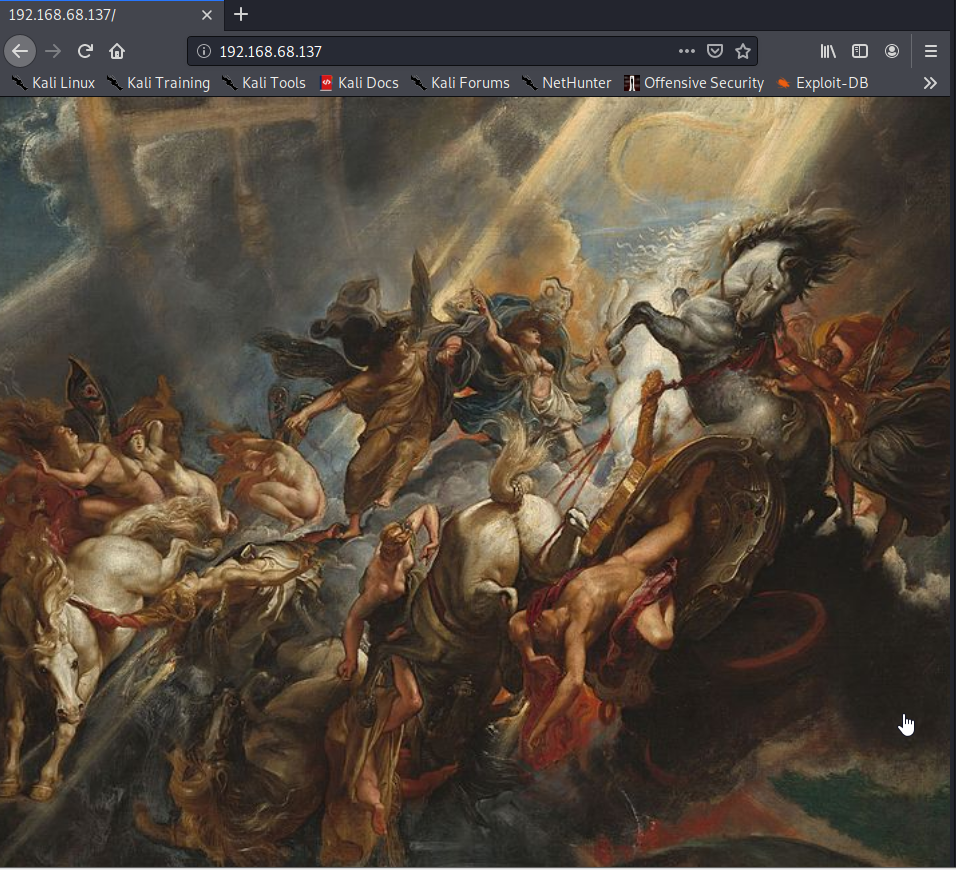
Task: Expand the overflow bookmarks chevron
Action: click(930, 83)
